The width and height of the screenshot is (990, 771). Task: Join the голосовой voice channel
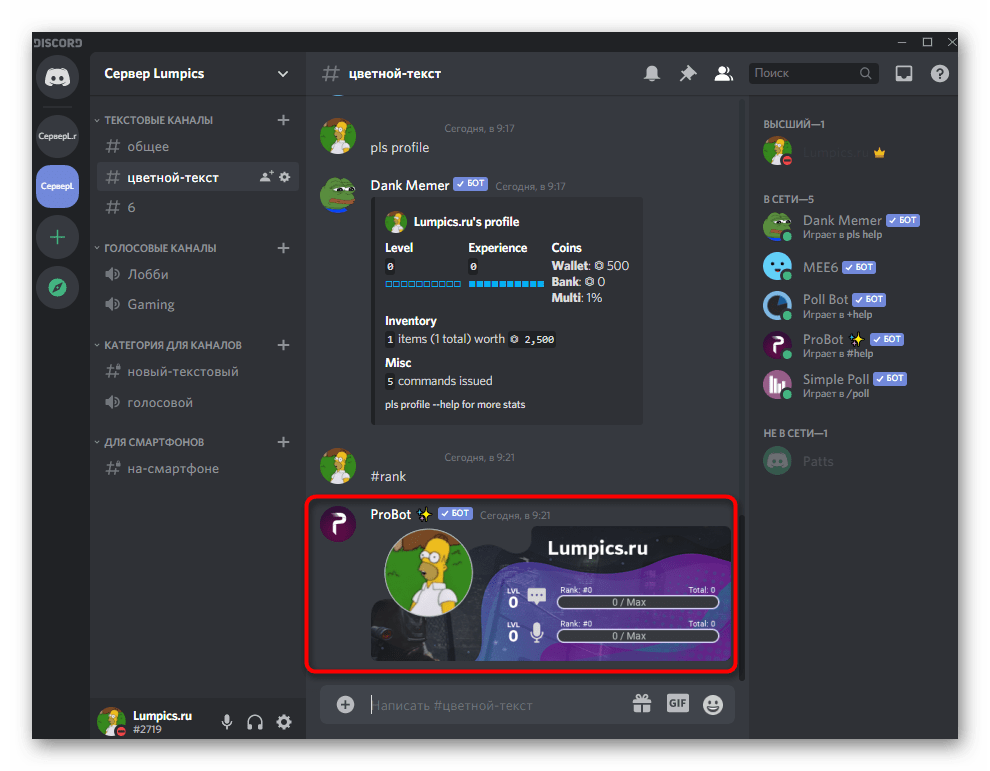click(197, 402)
